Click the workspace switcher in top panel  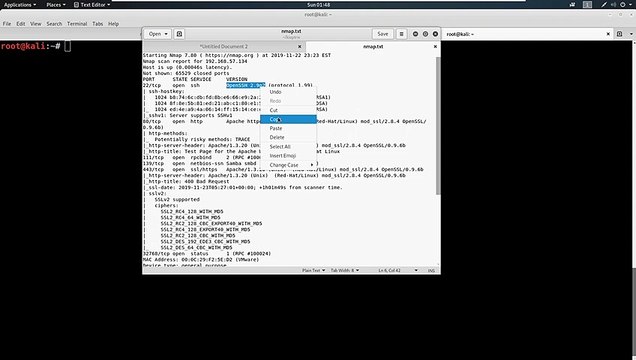(587, 5)
